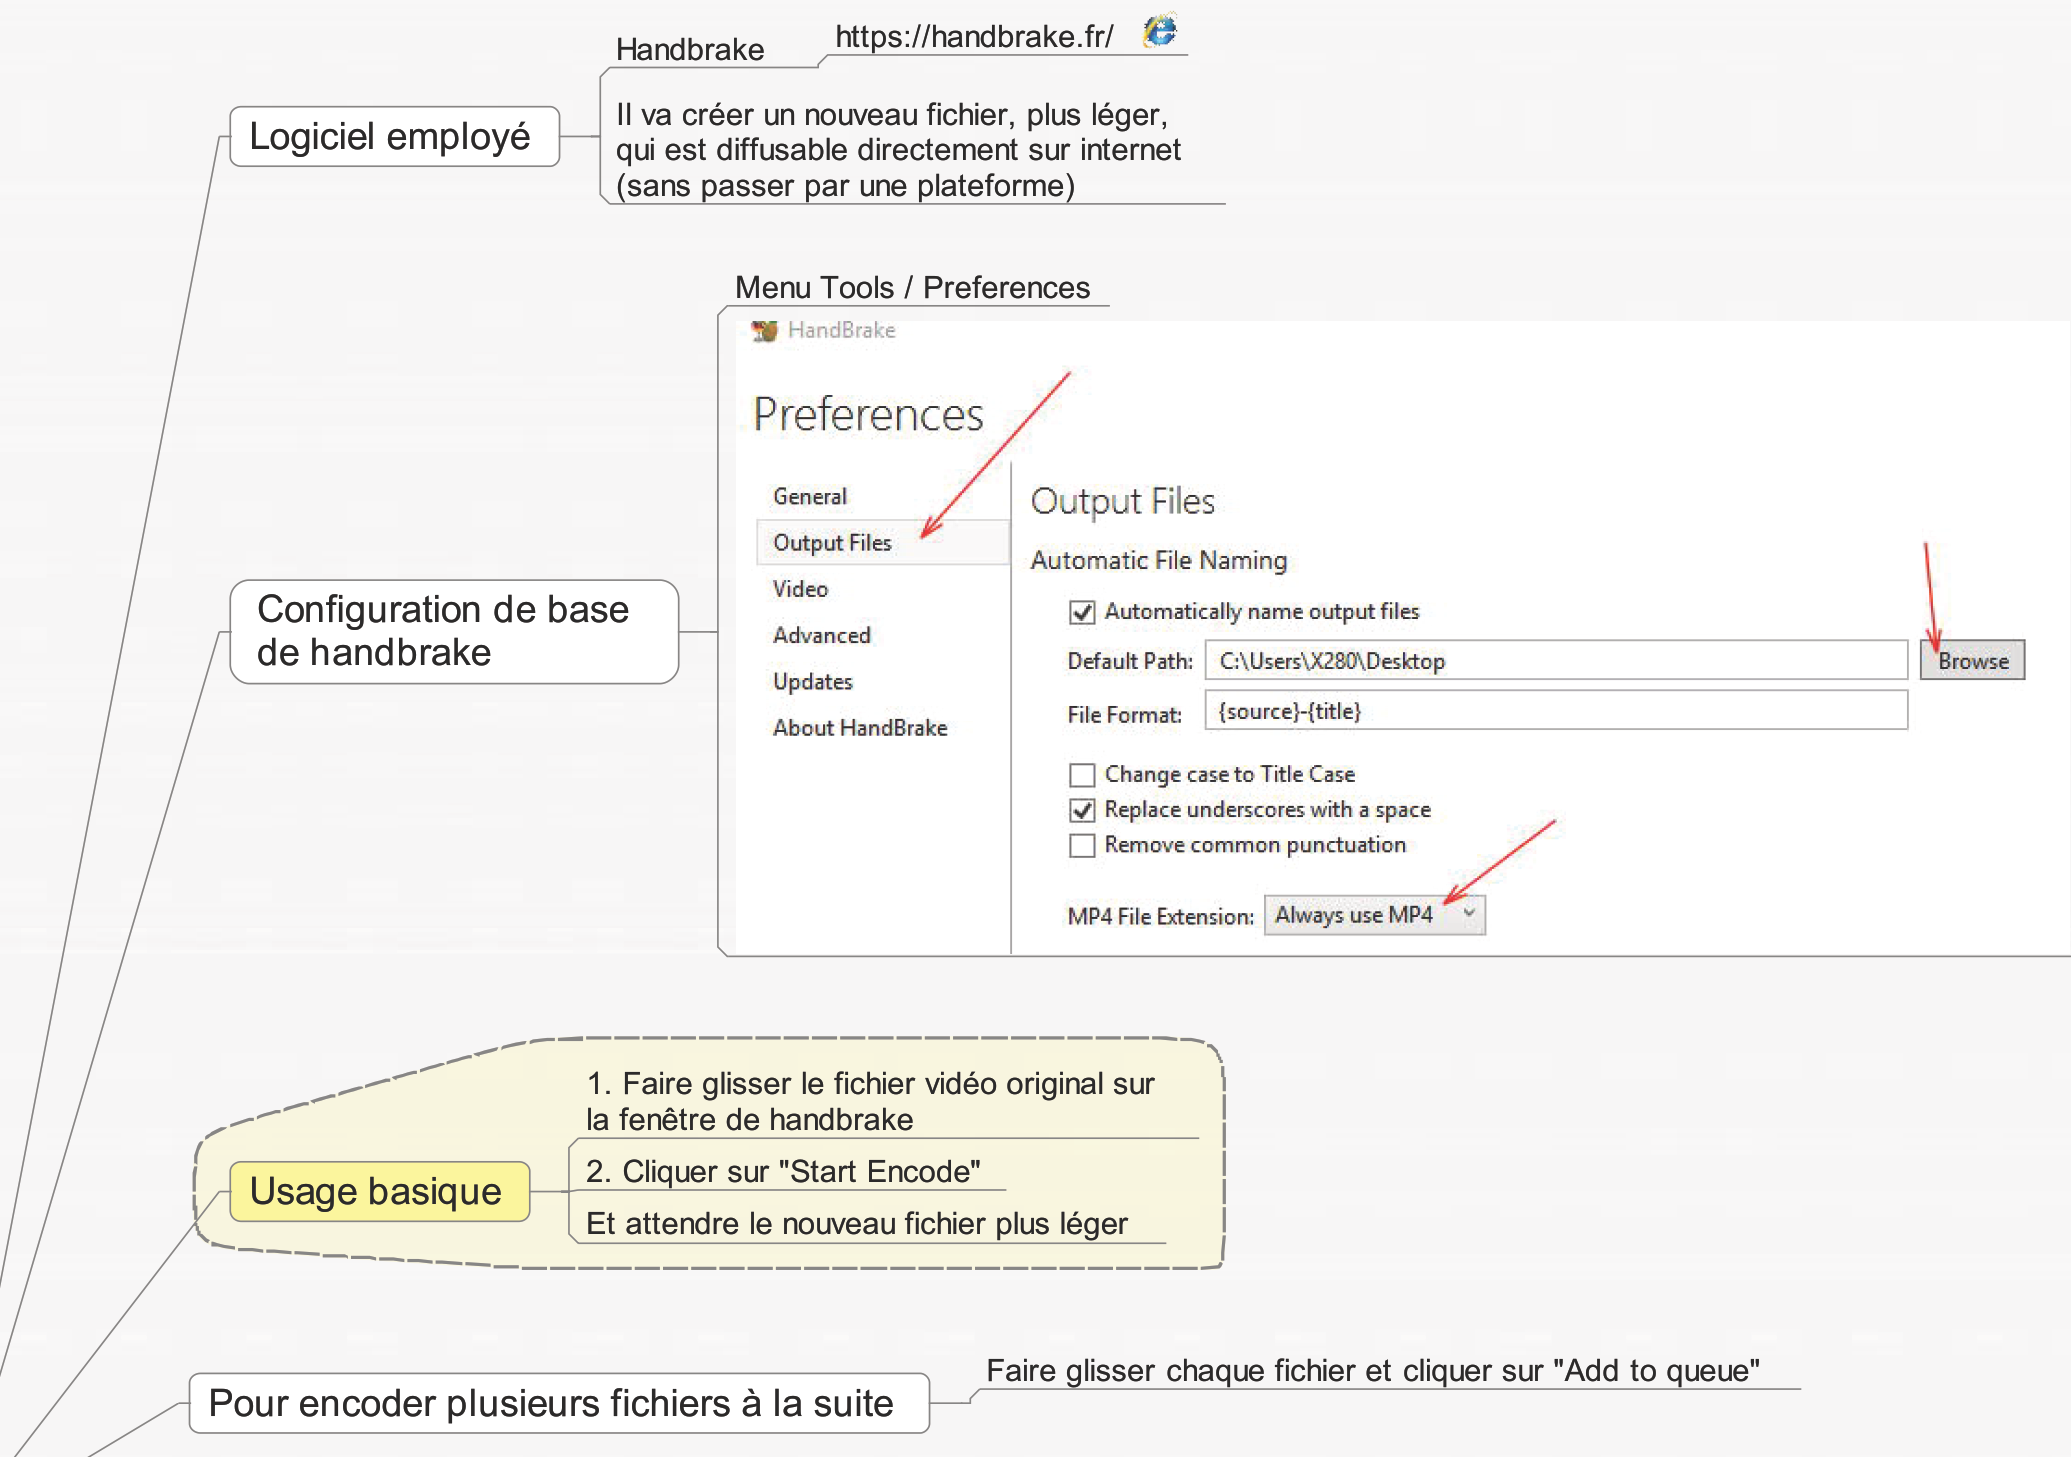Click the 'File Format:' label
Screen dimensions: 2071x1457
[x=1124, y=715]
